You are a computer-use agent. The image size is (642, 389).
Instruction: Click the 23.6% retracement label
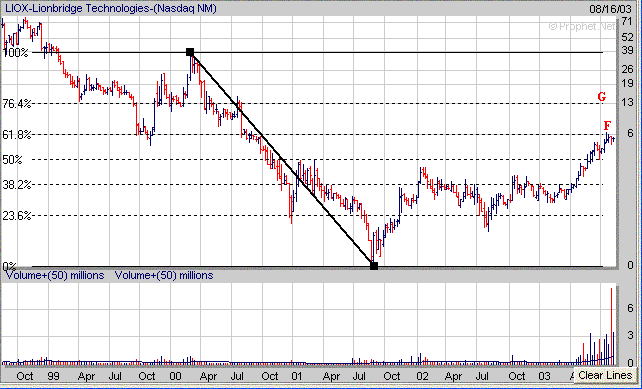pyautogui.click(x=17, y=215)
